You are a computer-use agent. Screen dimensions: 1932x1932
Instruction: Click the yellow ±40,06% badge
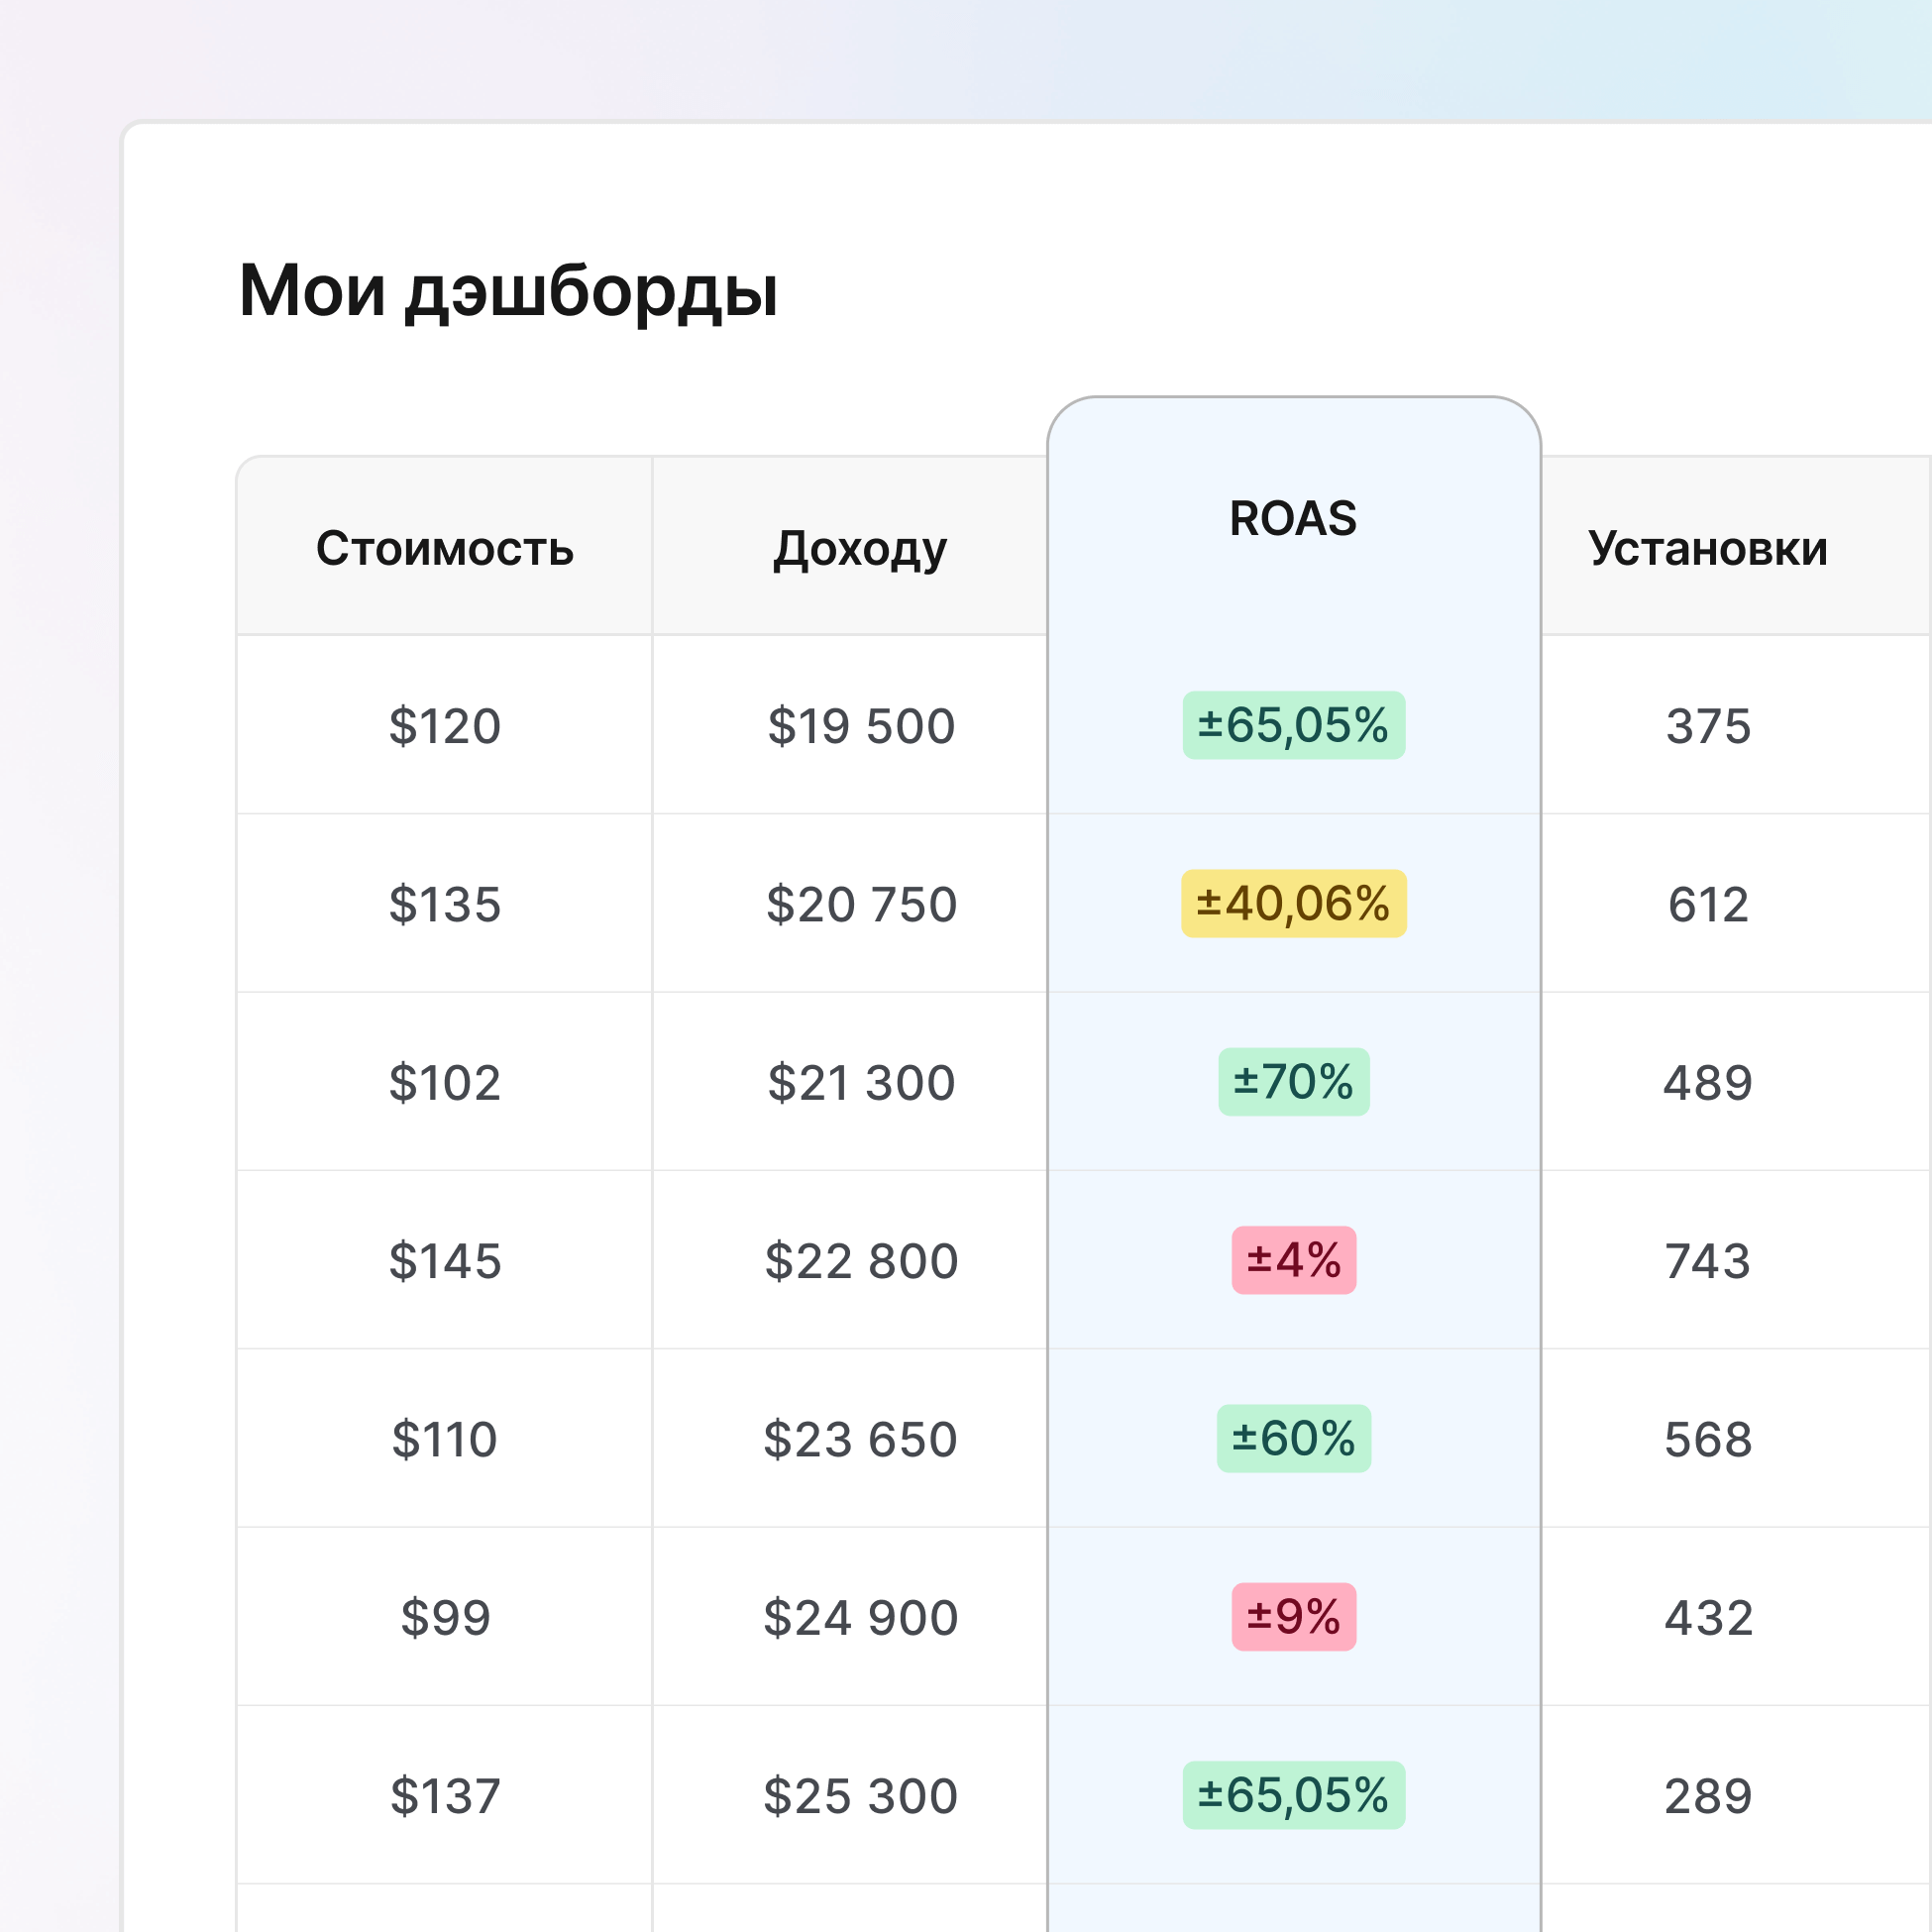pyautogui.click(x=1293, y=903)
